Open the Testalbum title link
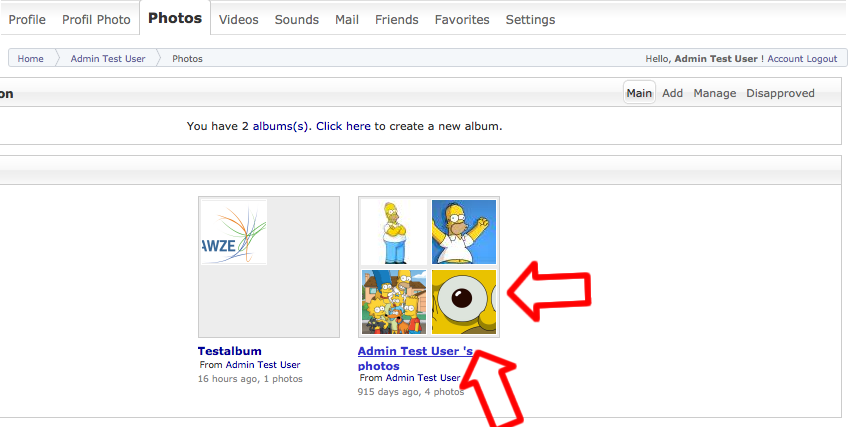Image resolution: width=848 pixels, height=427 pixels. point(230,351)
